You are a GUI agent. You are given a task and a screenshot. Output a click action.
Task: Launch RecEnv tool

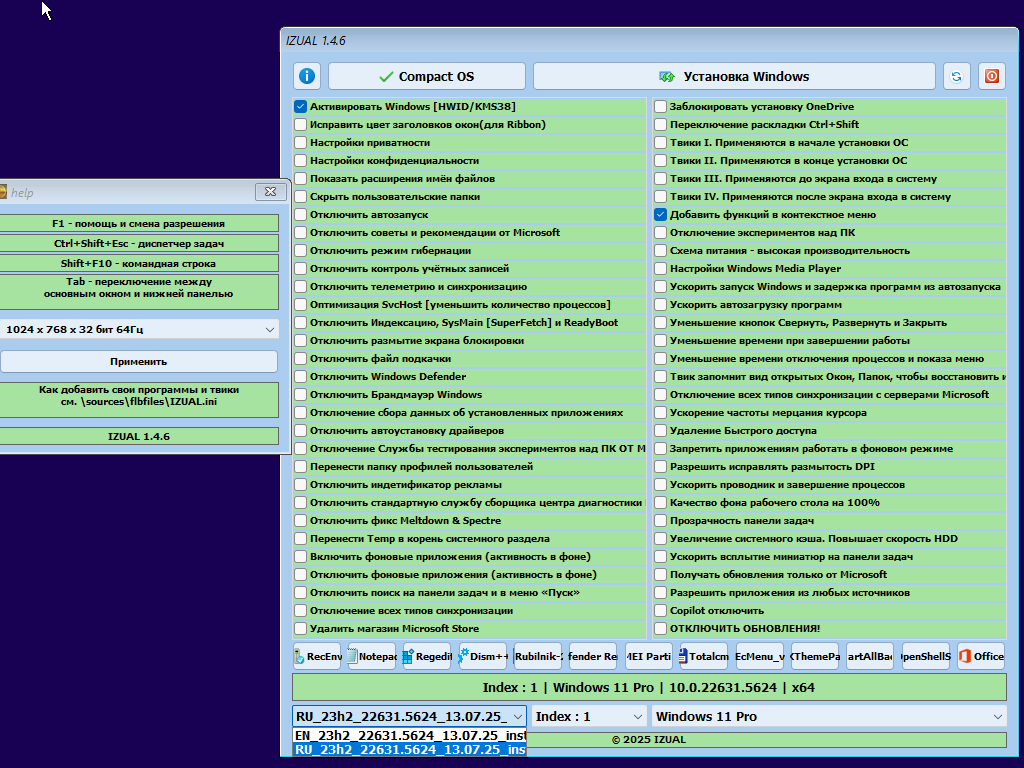coord(317,656)
